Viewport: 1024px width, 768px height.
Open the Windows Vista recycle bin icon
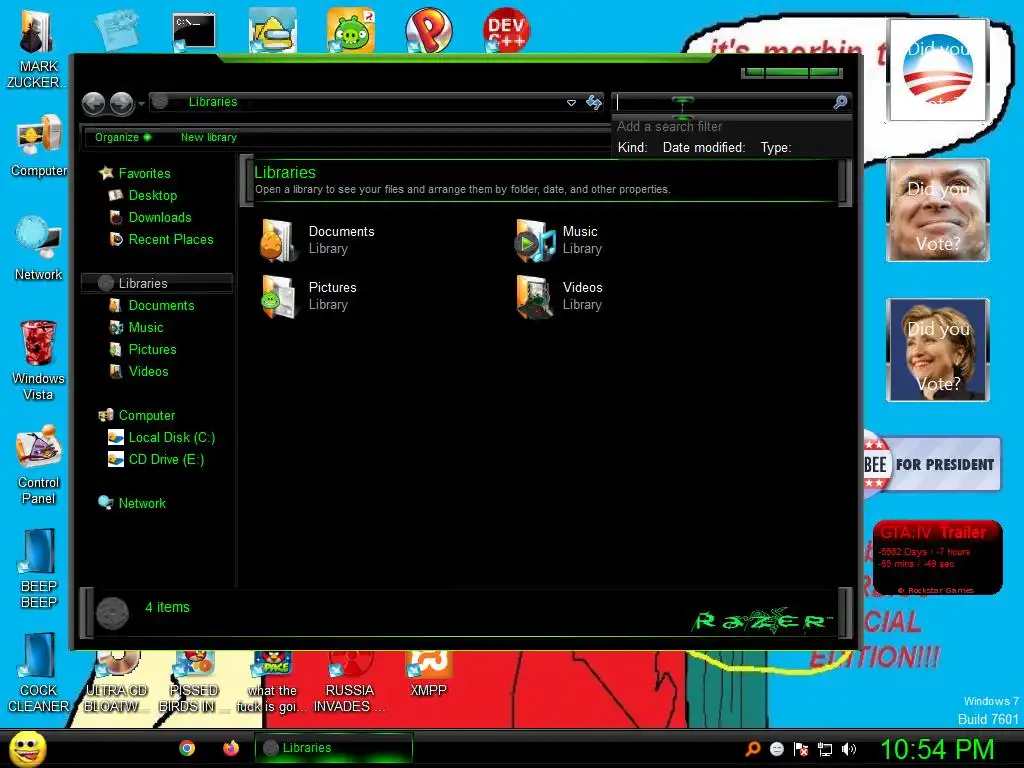(39, 359)
